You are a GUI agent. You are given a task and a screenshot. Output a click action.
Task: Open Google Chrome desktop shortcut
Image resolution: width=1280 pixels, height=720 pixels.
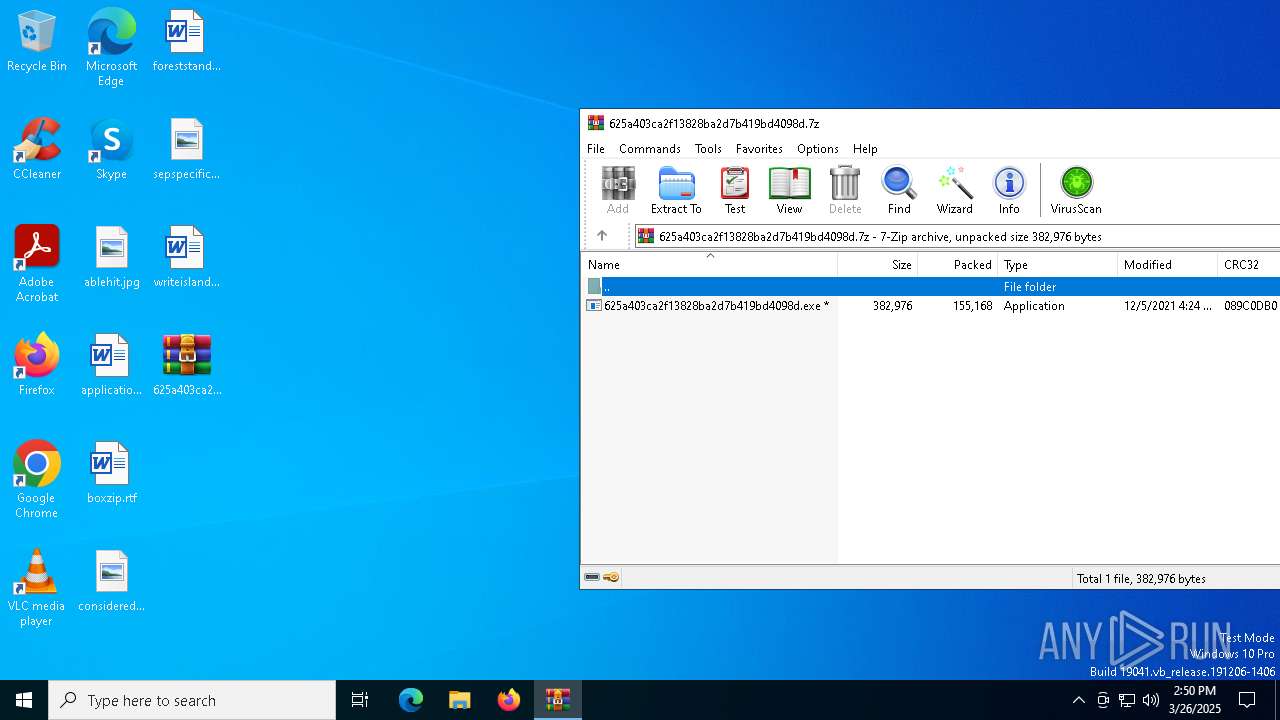tap(37, 480)
